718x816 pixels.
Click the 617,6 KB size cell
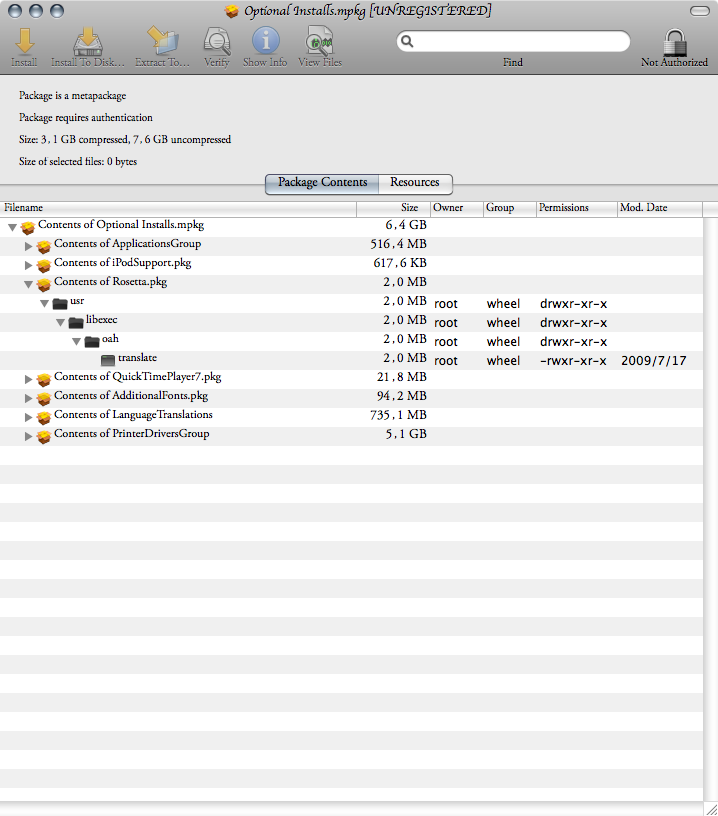[400, 263]
